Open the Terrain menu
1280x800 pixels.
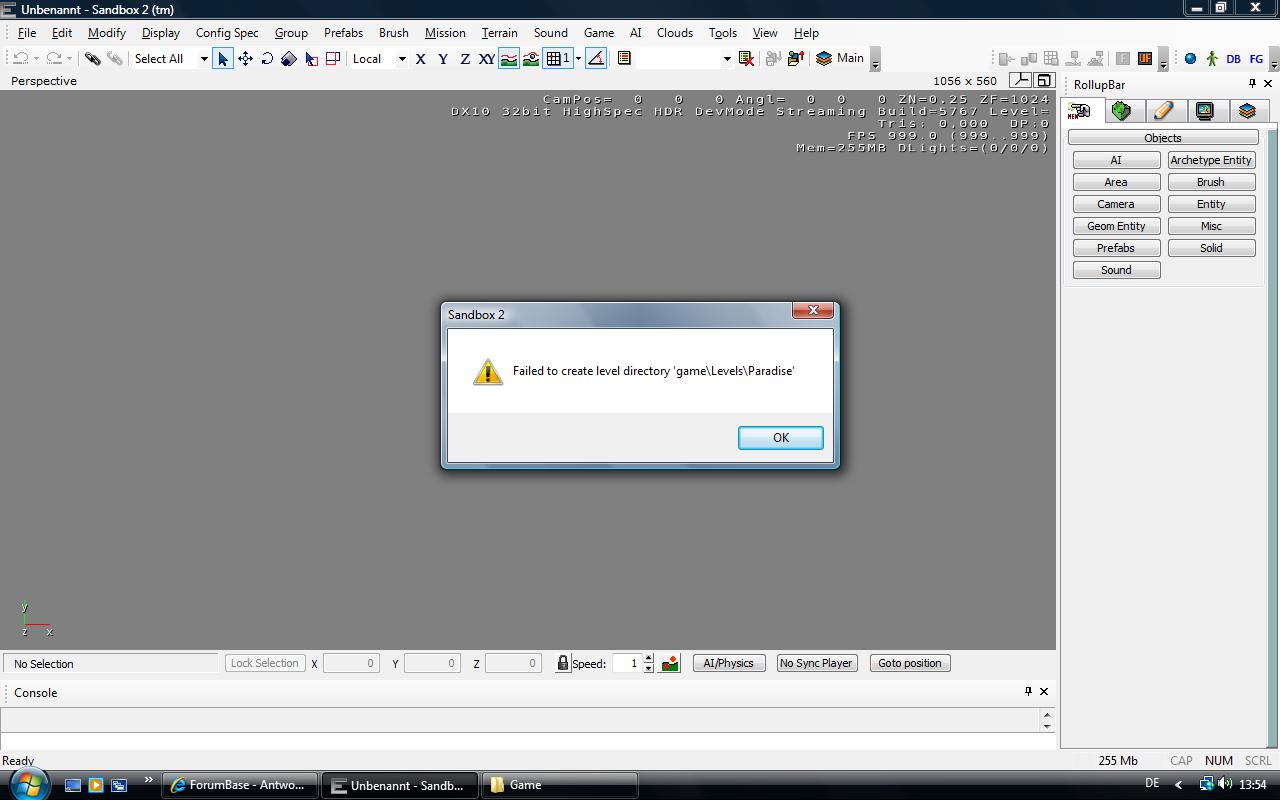coord(499,33)
